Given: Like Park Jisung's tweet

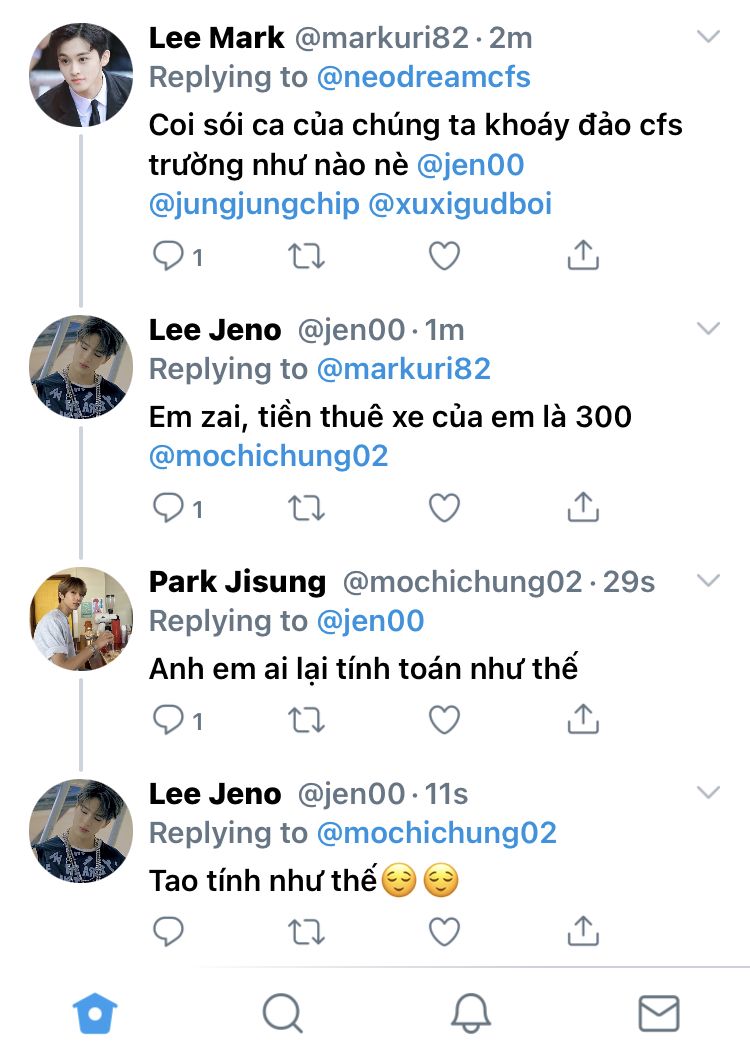Looking at the screenshot, I should click(444, 720).
